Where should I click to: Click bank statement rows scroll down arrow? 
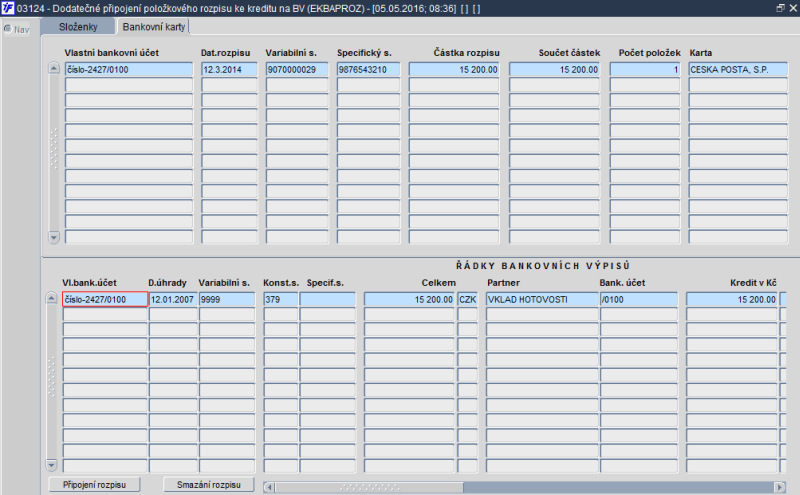pos(51,465)
